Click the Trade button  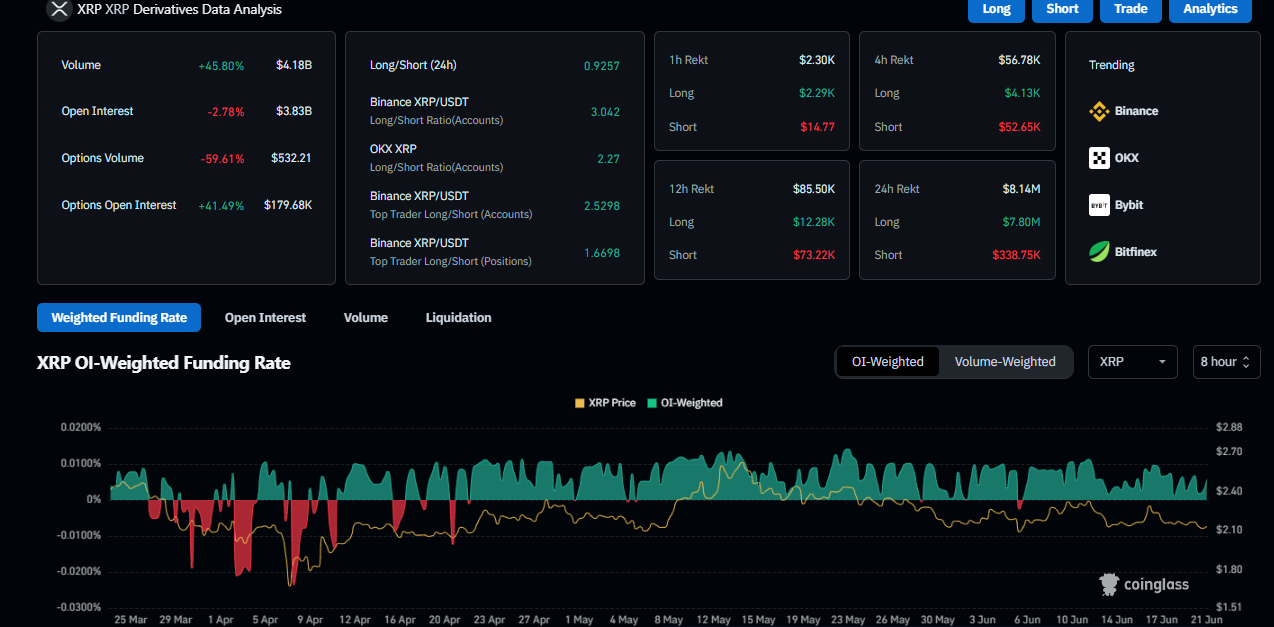tap(1130, 9)
